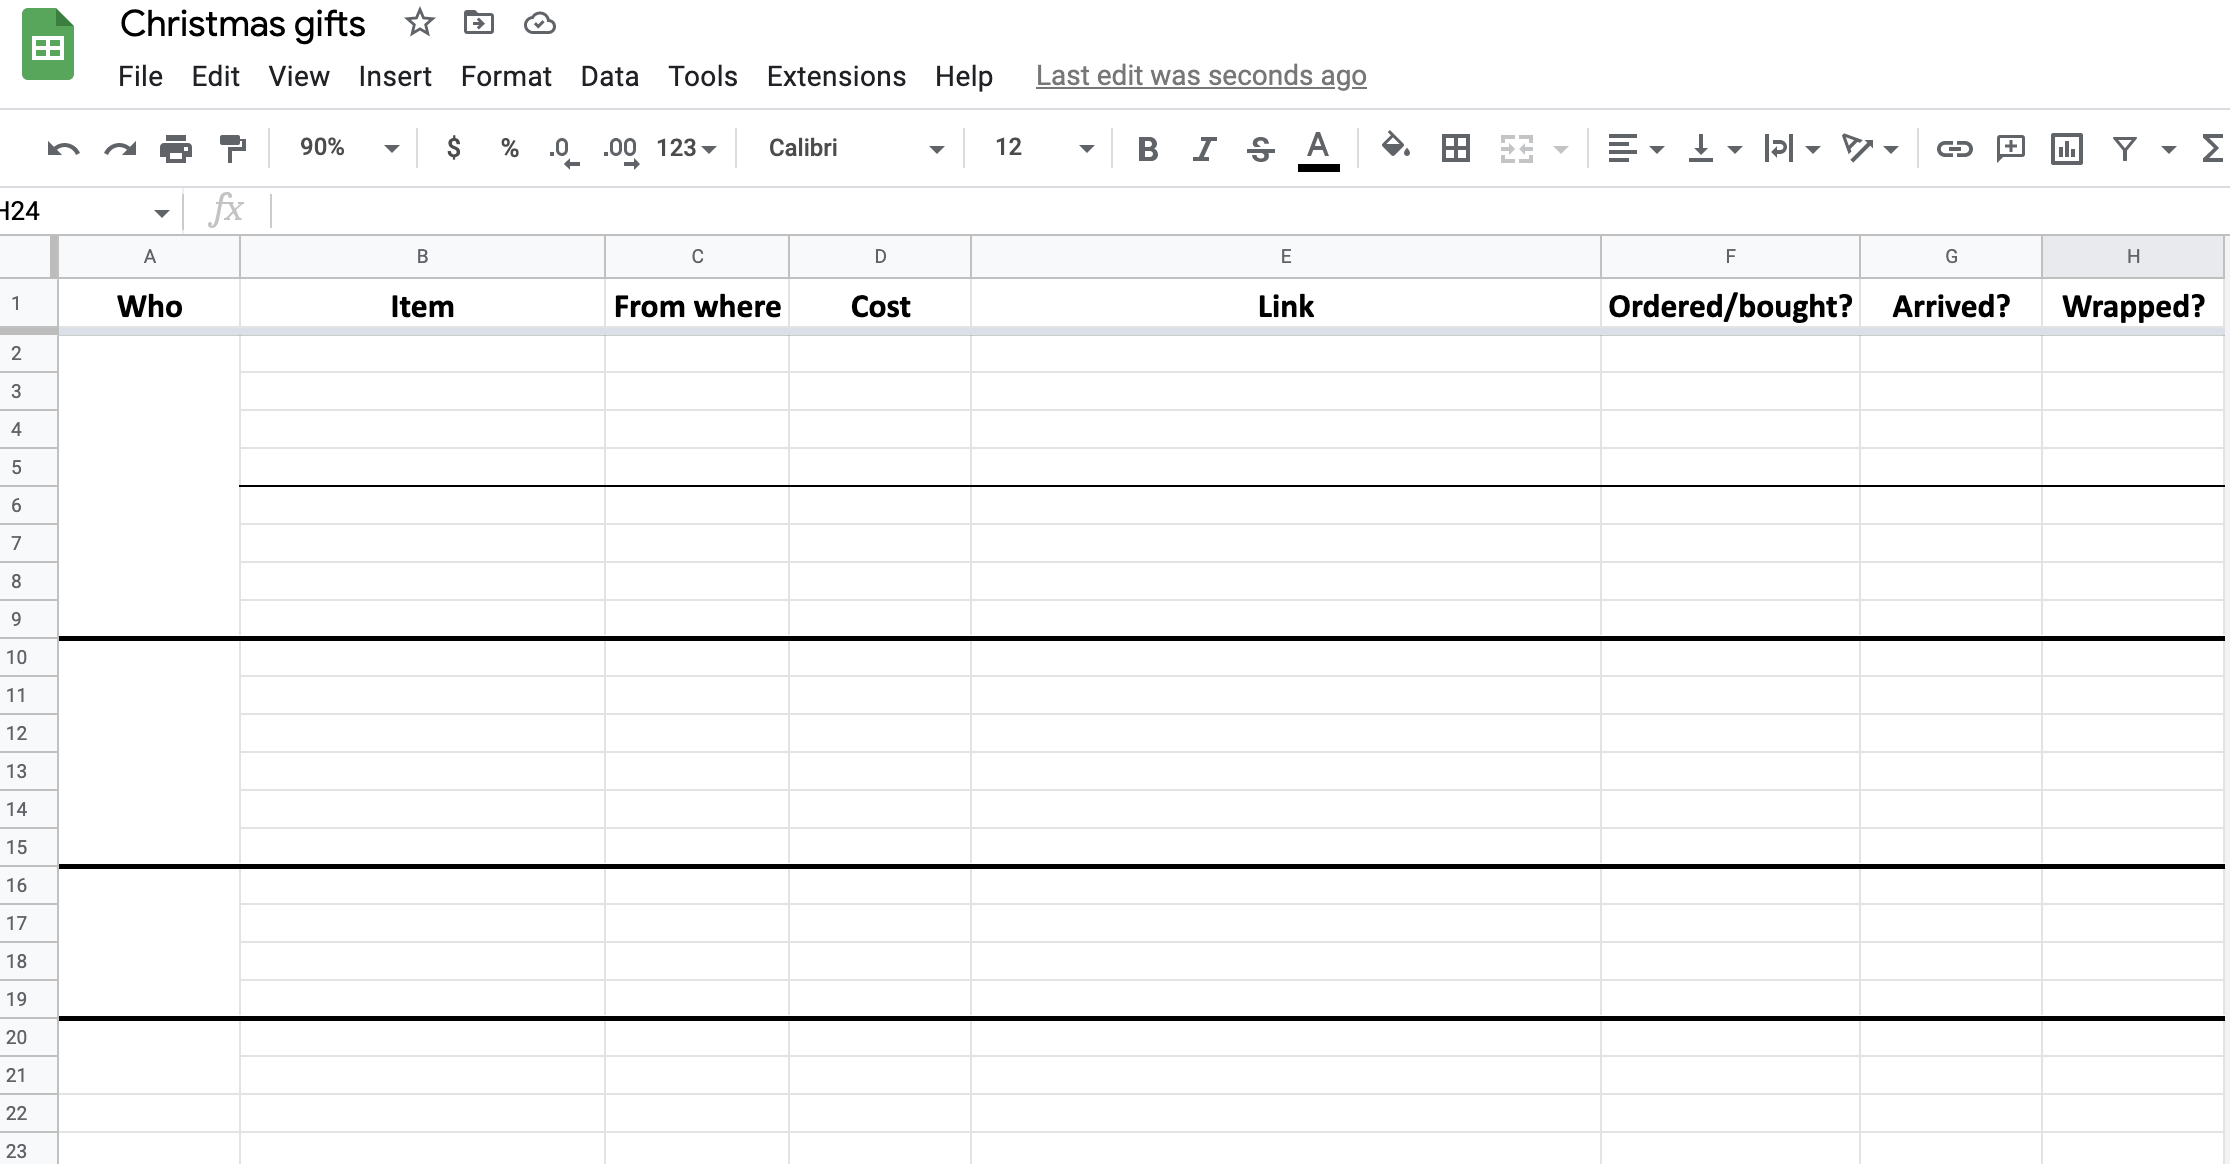
Task: Toggle strikethrough formatting
Action: click(1260, 149)
